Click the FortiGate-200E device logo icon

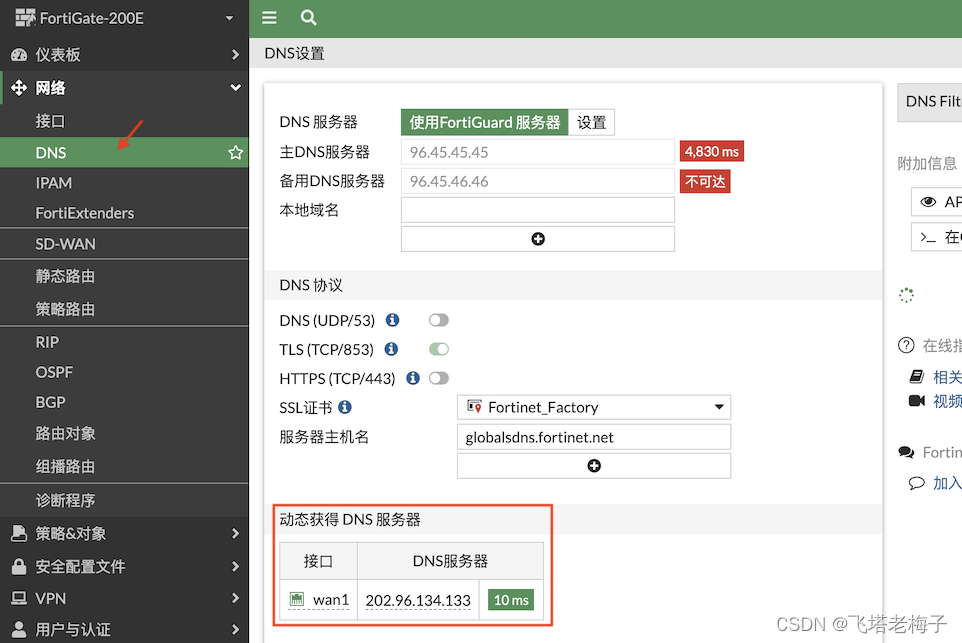pyautogui.click(x=25, y=18)
